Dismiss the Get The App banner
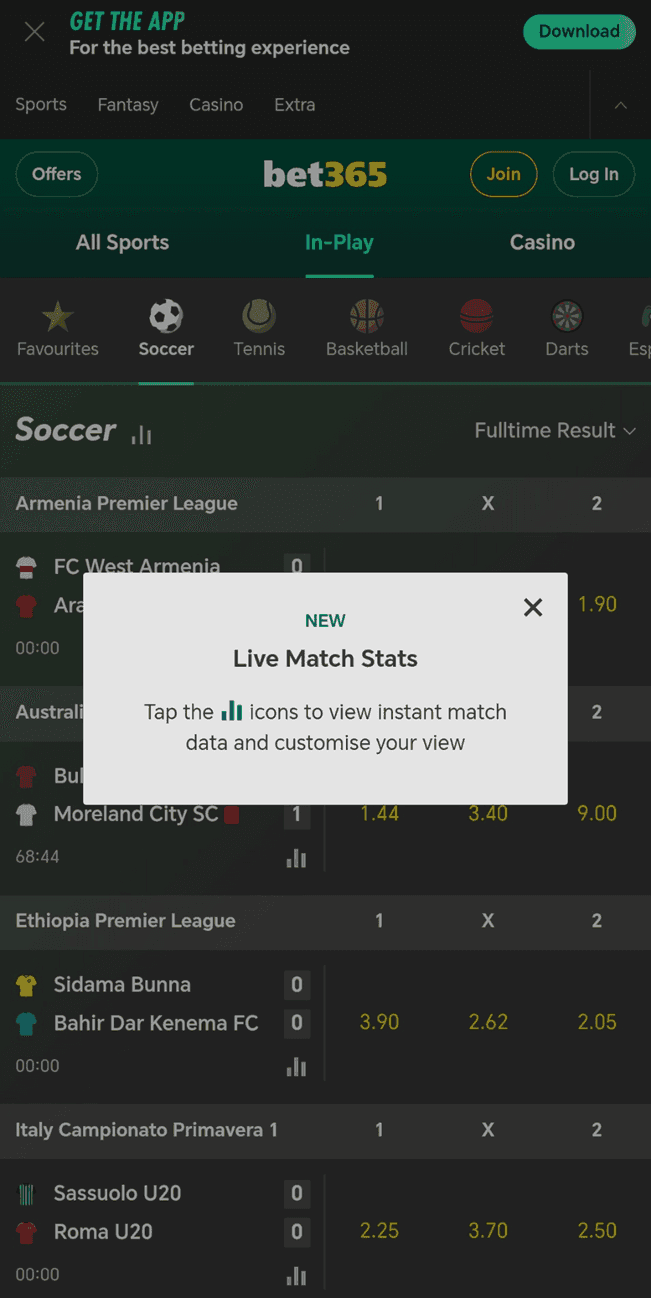The height and width of the screenshot is (1298, 651). click(x=34, y=33)
